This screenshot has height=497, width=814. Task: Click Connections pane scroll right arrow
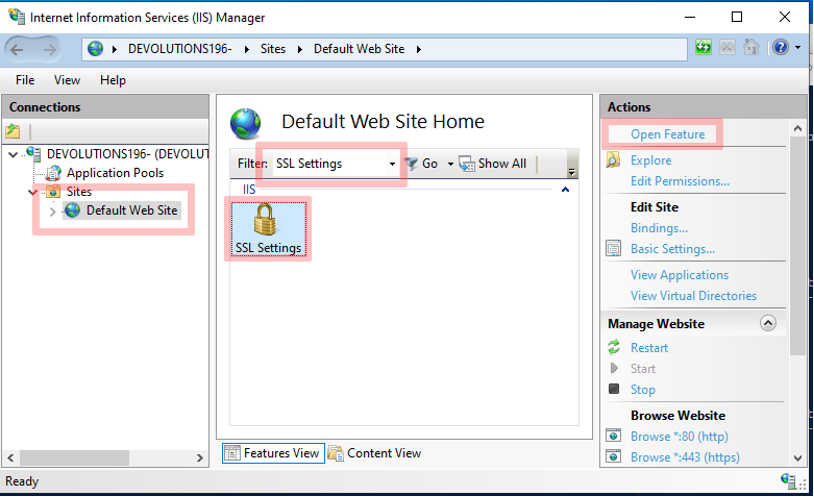pos(199,458)
